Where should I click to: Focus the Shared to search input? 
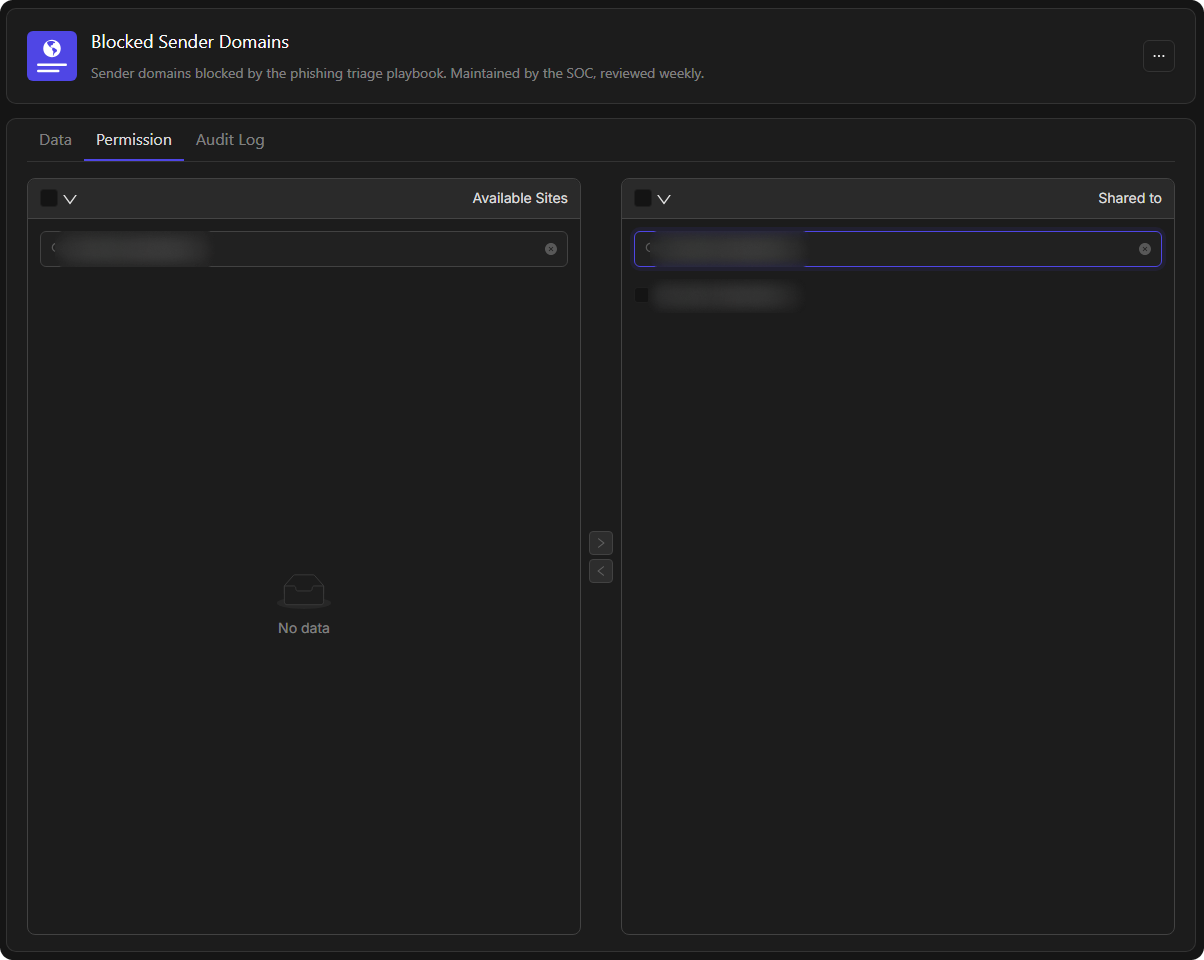pos(898,249)
